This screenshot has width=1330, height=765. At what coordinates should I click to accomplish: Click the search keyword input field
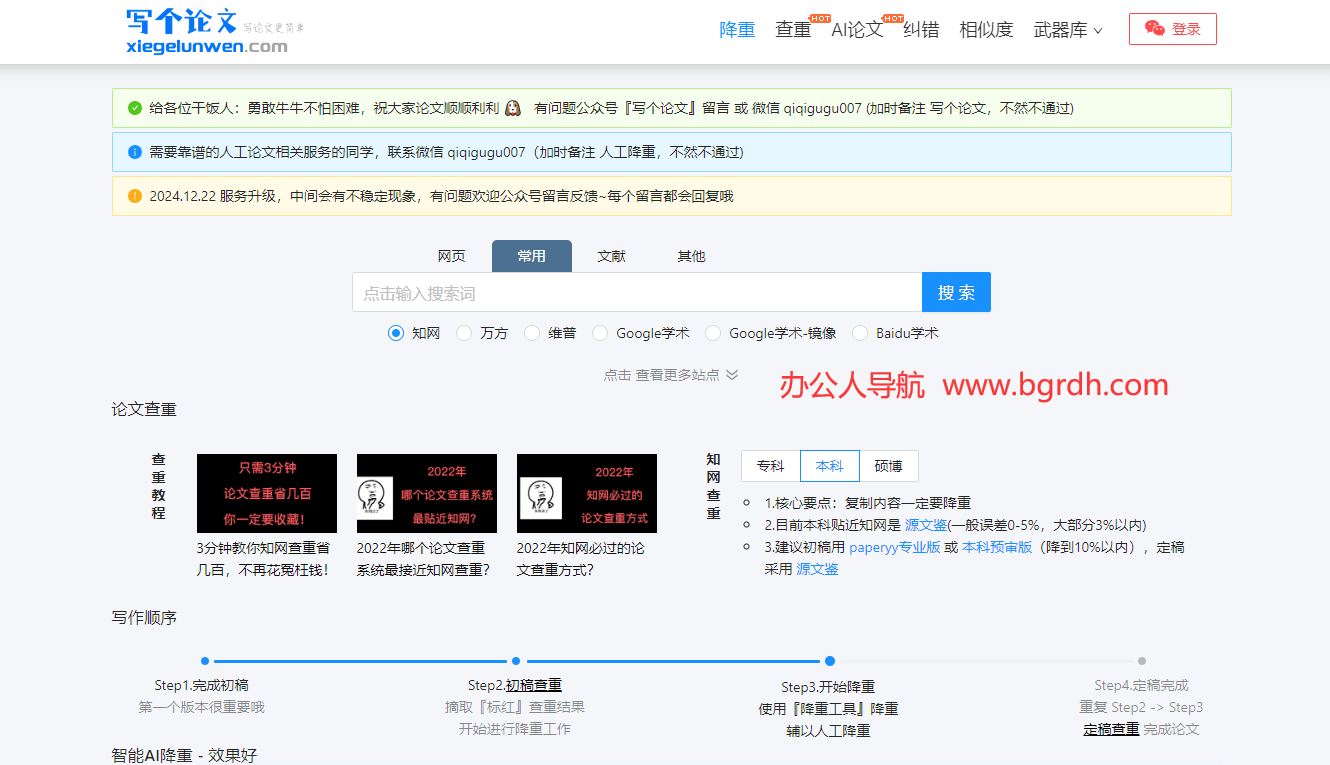[x=636, y=293]
